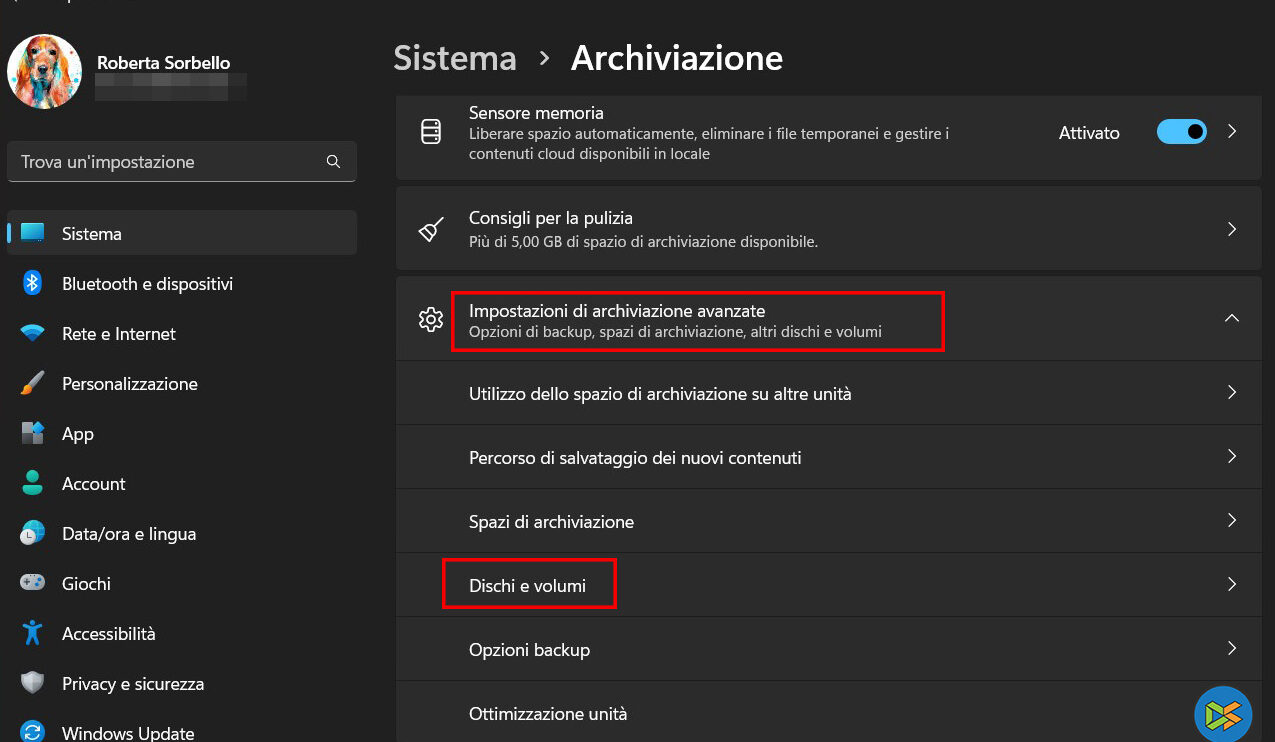The image size is (1275, 742).
Task: Click the Privacy e sicurezza shield icon
Action: pos(32,684)
